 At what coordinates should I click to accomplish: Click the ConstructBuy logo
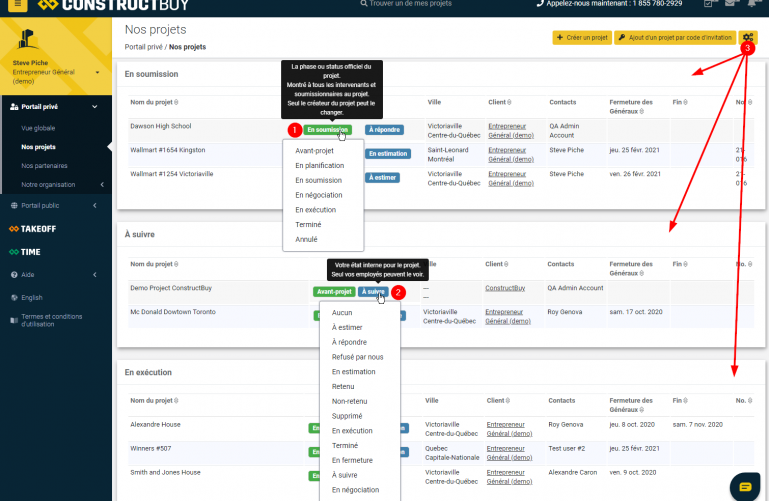tap(113, 5)
